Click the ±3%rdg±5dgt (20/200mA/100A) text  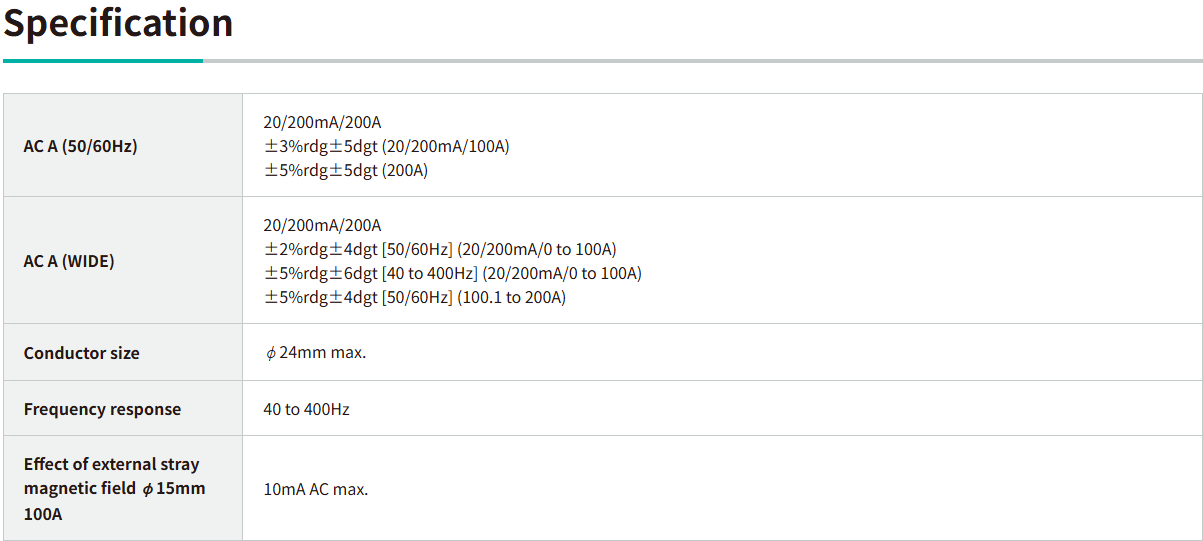click(386, 146)
